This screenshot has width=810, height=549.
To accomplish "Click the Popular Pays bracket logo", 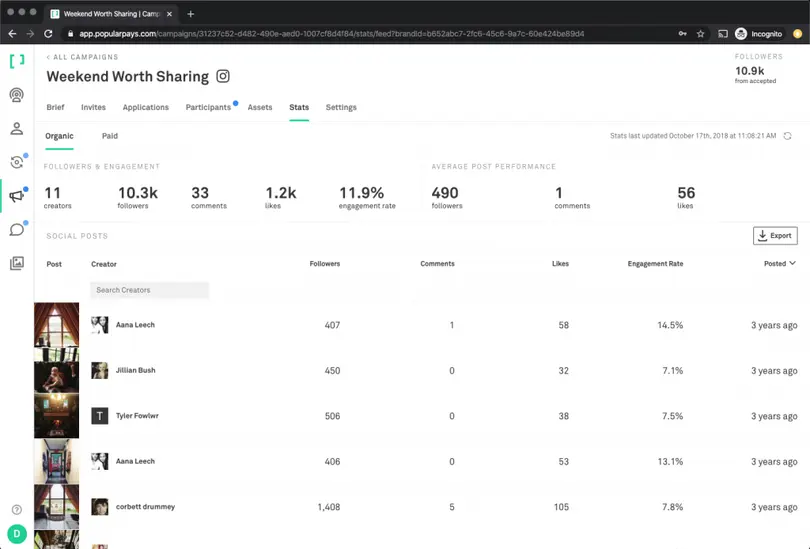I will (x=16, y=62).
